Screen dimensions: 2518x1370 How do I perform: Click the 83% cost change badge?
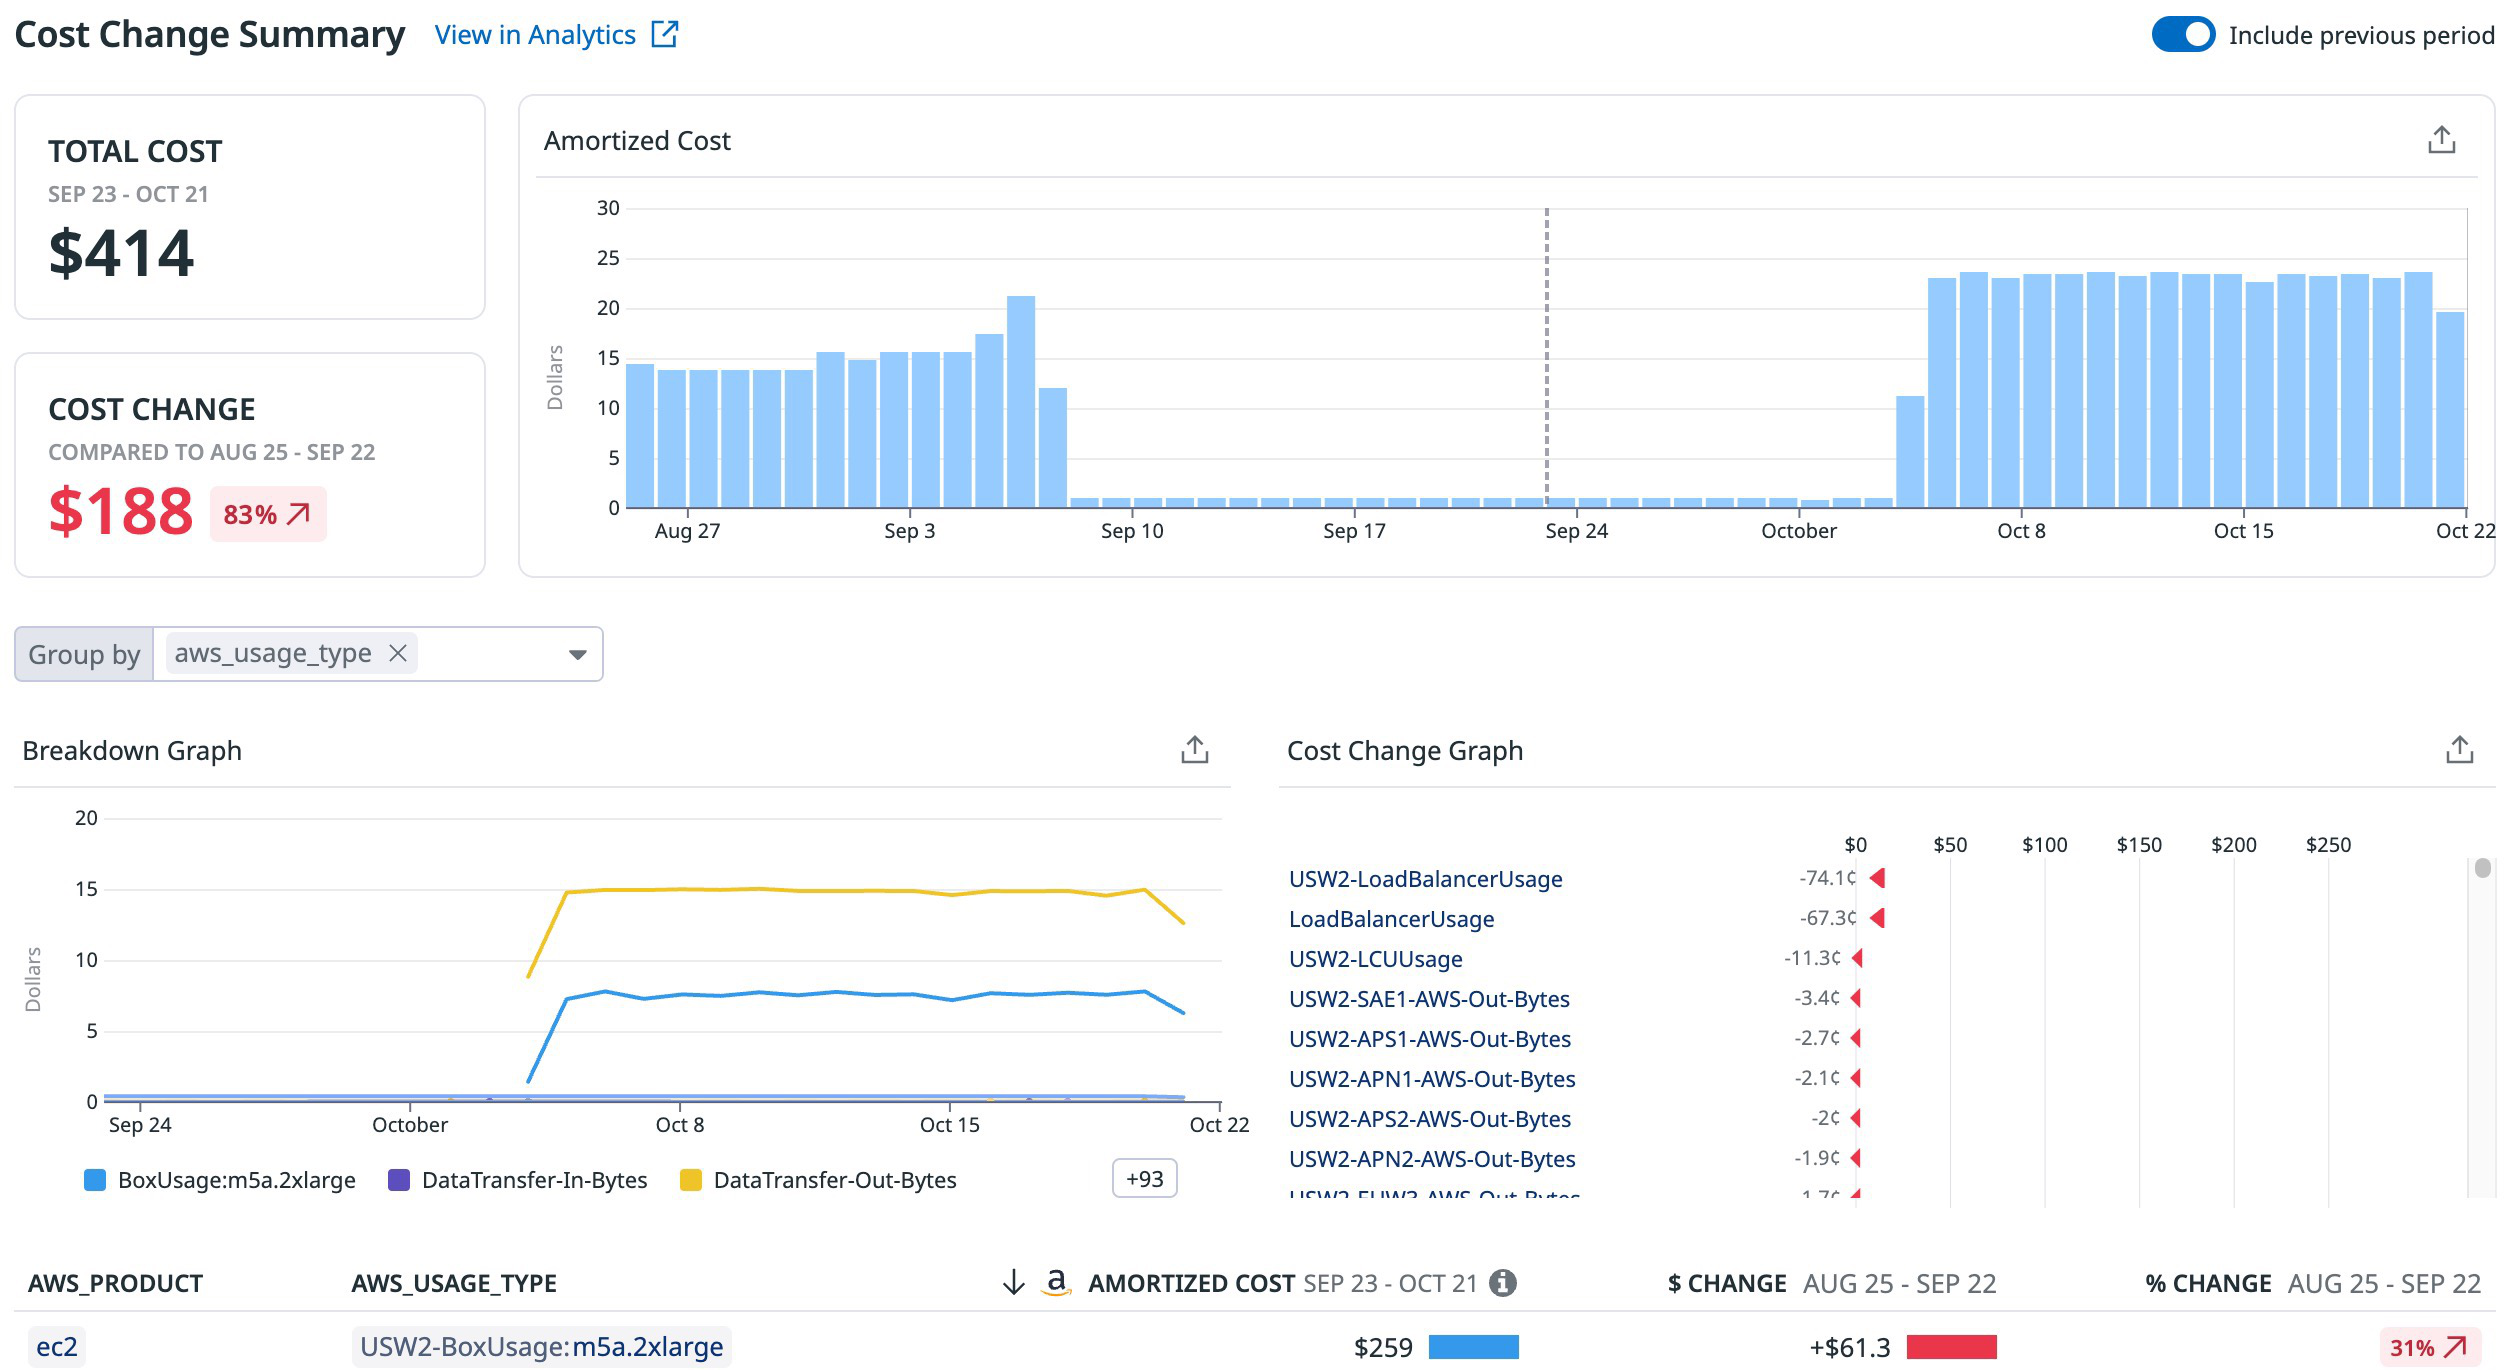pos(267,514)
